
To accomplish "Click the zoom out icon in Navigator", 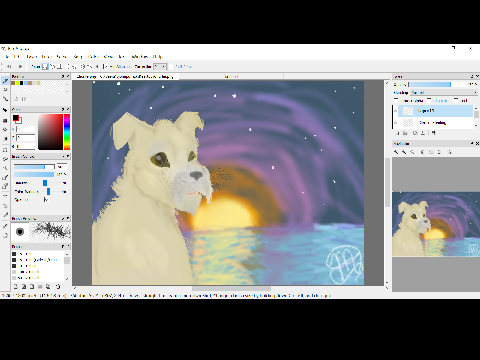I will tap(404, 152).
